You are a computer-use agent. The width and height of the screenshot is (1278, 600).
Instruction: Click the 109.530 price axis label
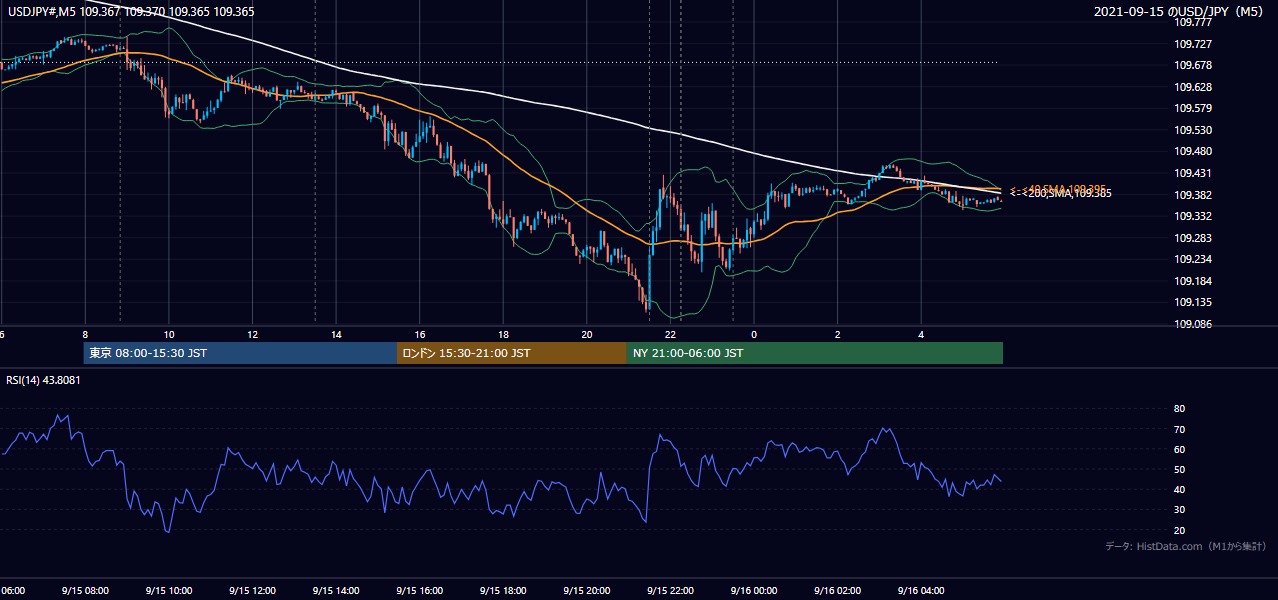point(1193,130)
